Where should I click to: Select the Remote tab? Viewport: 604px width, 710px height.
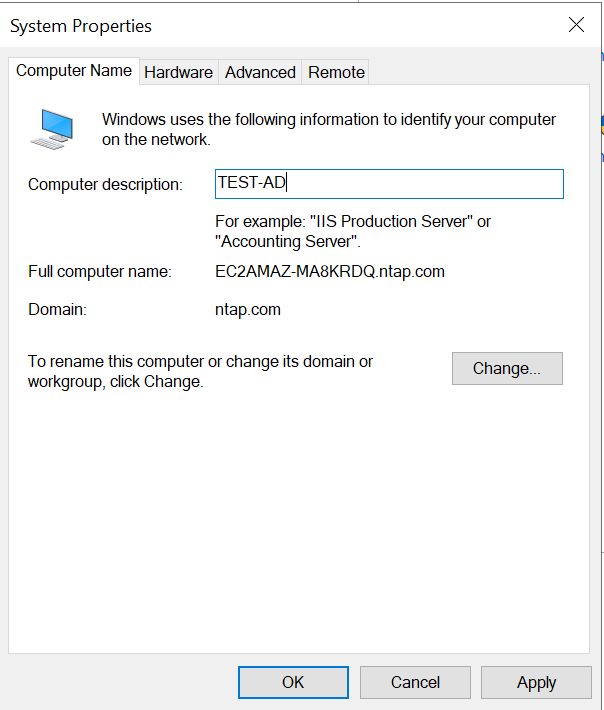[336, 72]
